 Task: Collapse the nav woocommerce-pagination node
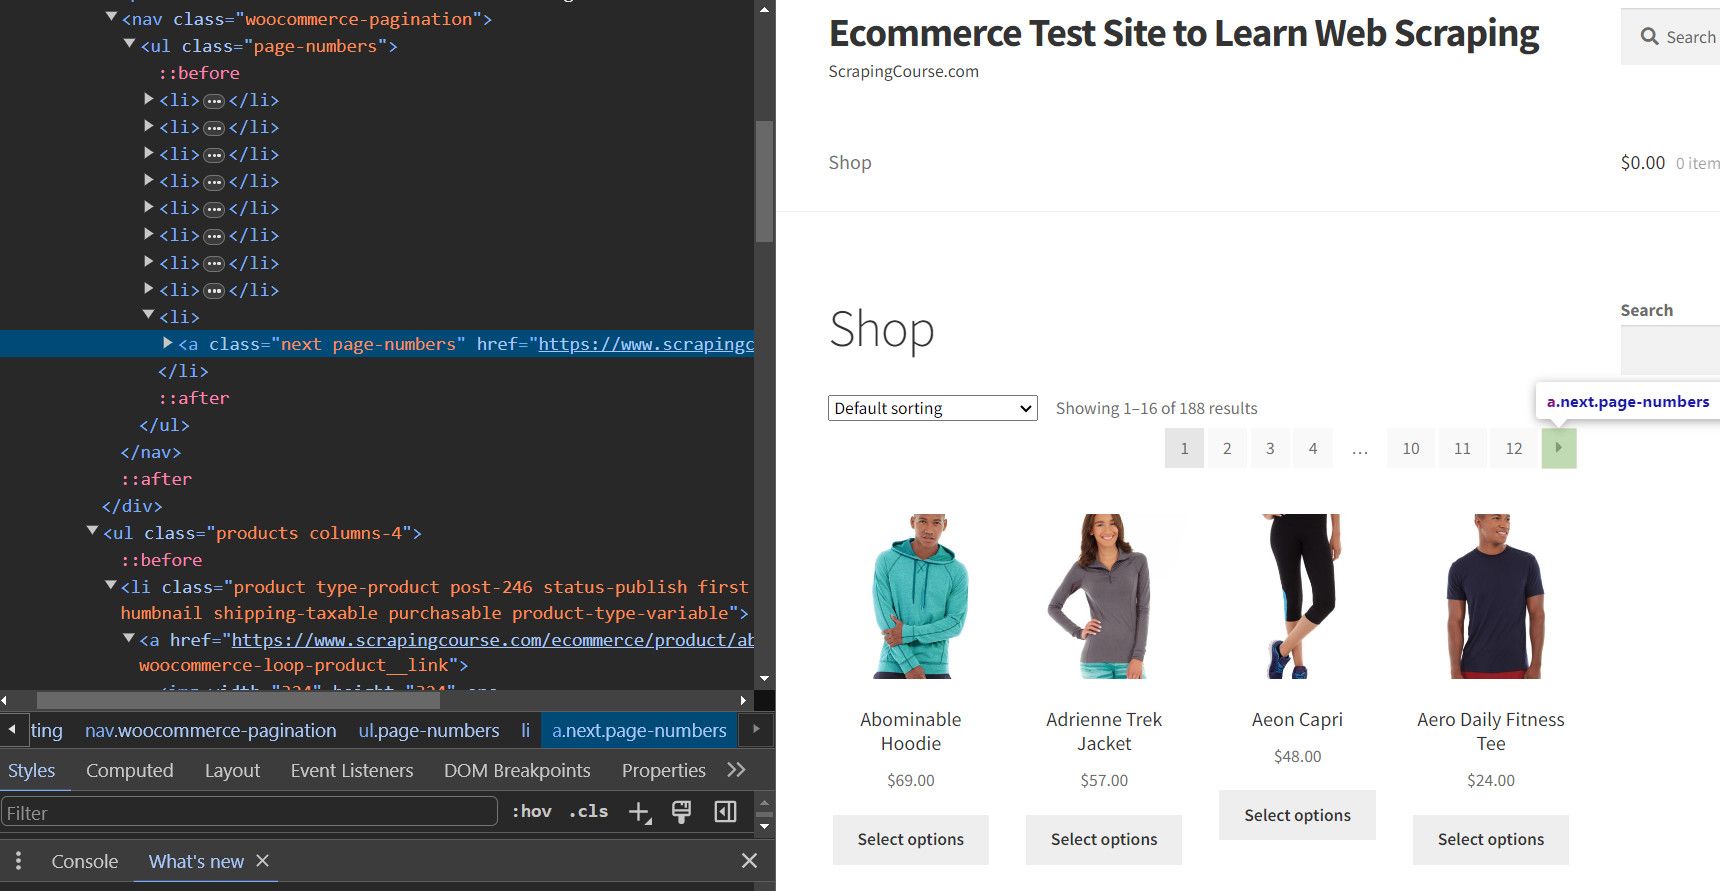coord(111,18)
